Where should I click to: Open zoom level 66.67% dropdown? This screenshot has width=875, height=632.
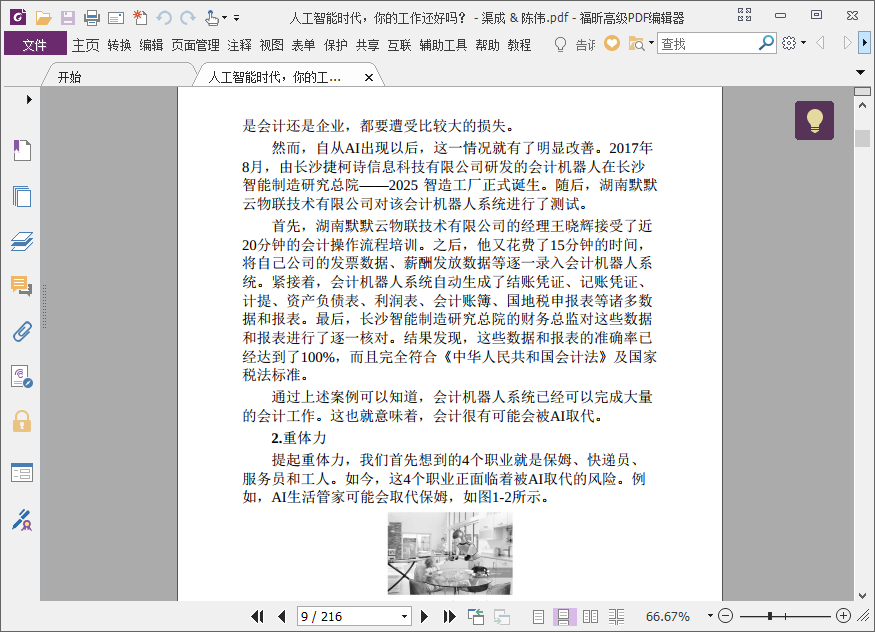pyautogui.click(x=710, y=616)
